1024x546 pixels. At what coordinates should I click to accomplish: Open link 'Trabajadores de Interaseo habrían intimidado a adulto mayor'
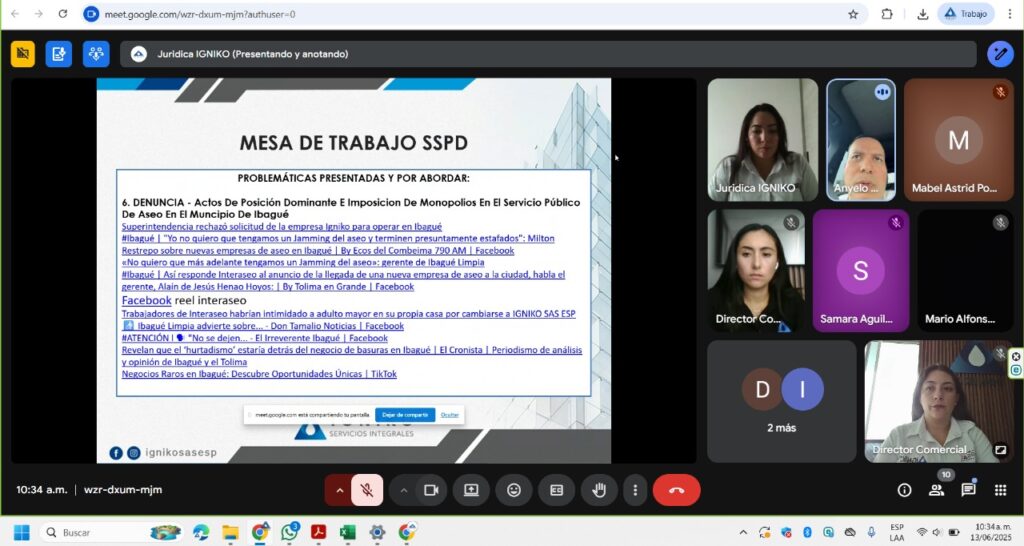[348, 313]
